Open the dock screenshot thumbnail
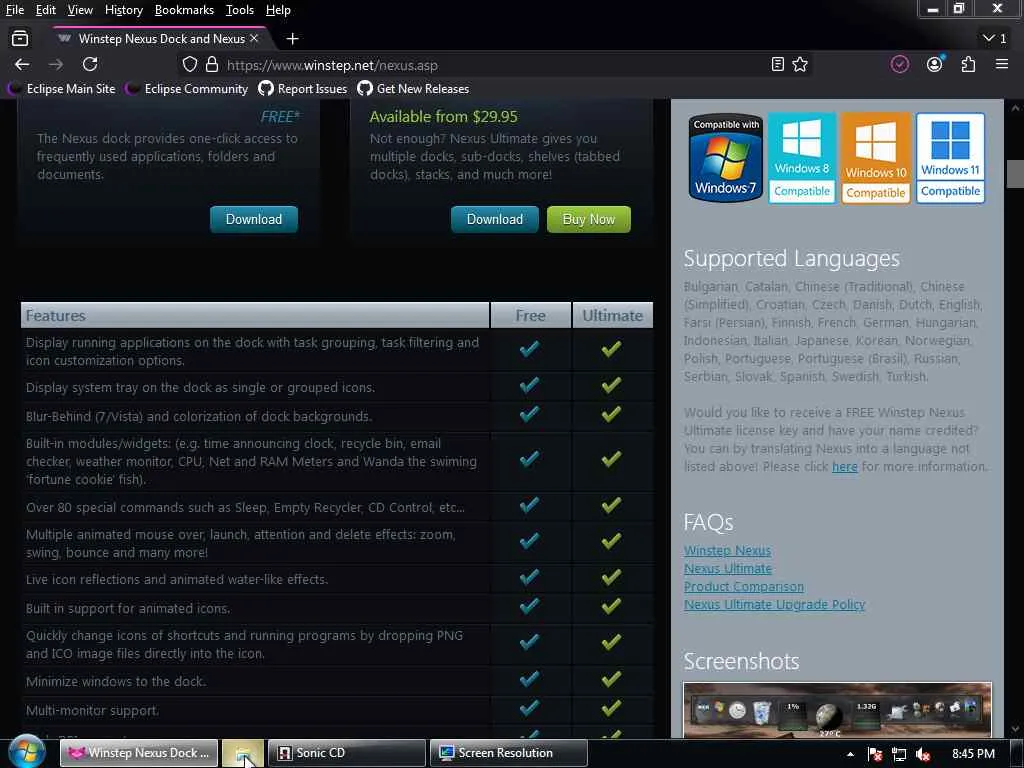The width and height of the screenshot is (1024, 768). point(837,711)
